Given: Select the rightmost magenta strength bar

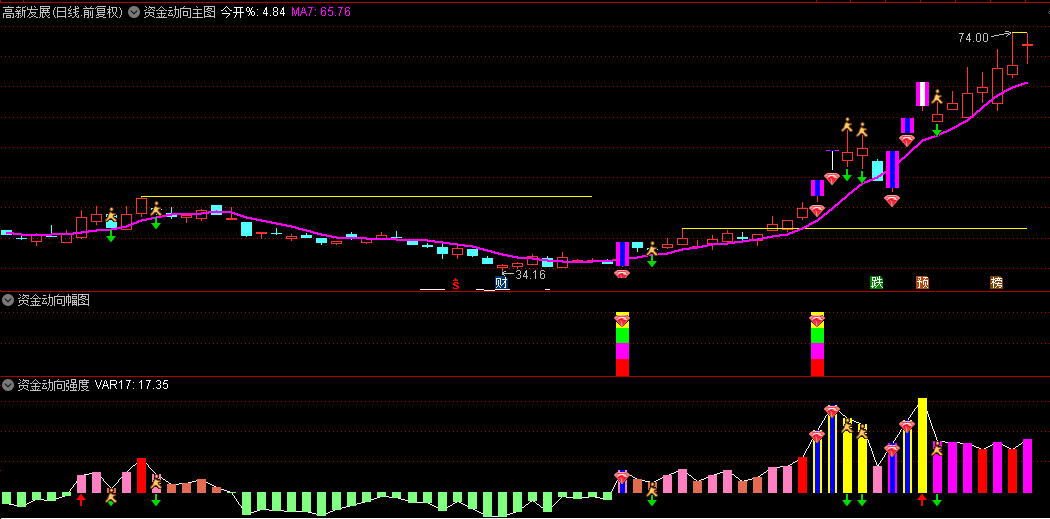Looking at the screenshot, I should click(1027, 466).
